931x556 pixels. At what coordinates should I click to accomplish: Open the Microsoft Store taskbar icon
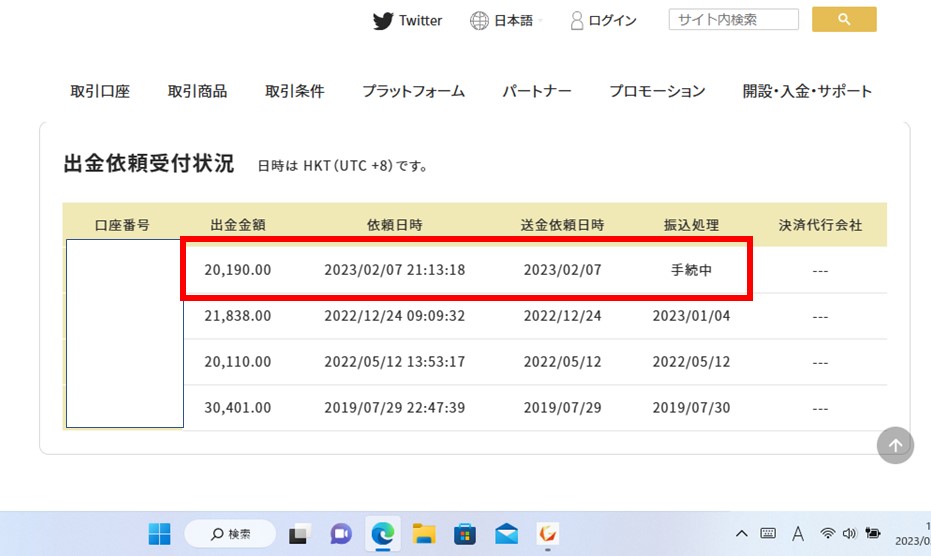coord(465,534)
